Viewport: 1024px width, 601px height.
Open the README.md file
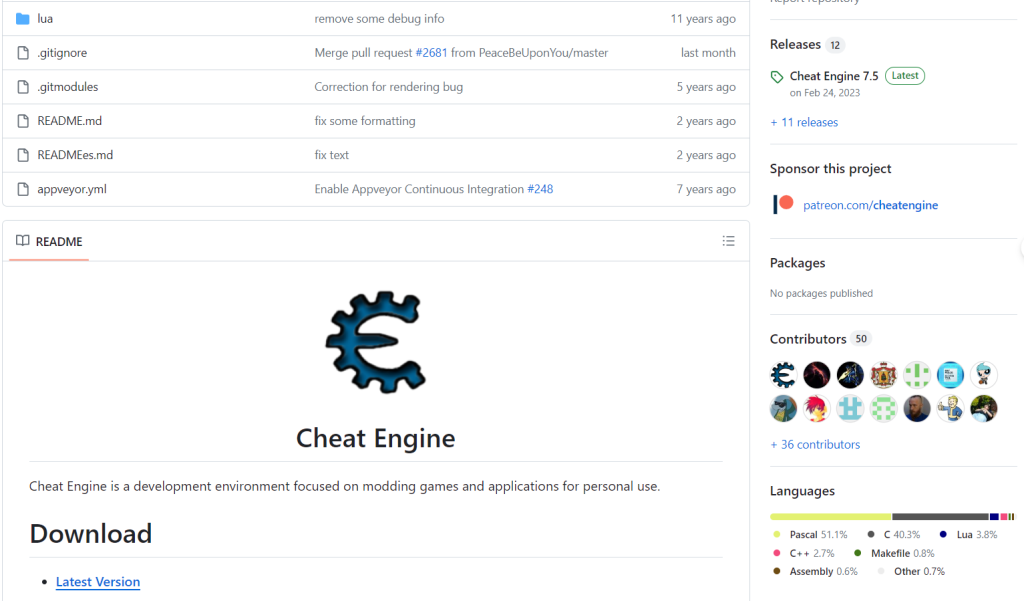pos(69,121)
